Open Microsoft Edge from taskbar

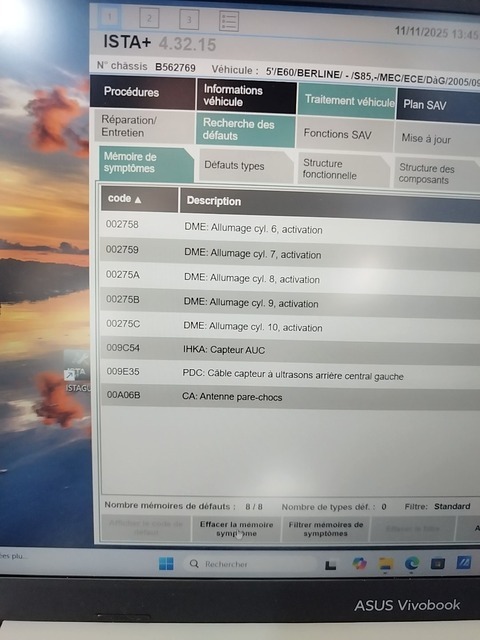pyautogui.click(x=412, y=564)
